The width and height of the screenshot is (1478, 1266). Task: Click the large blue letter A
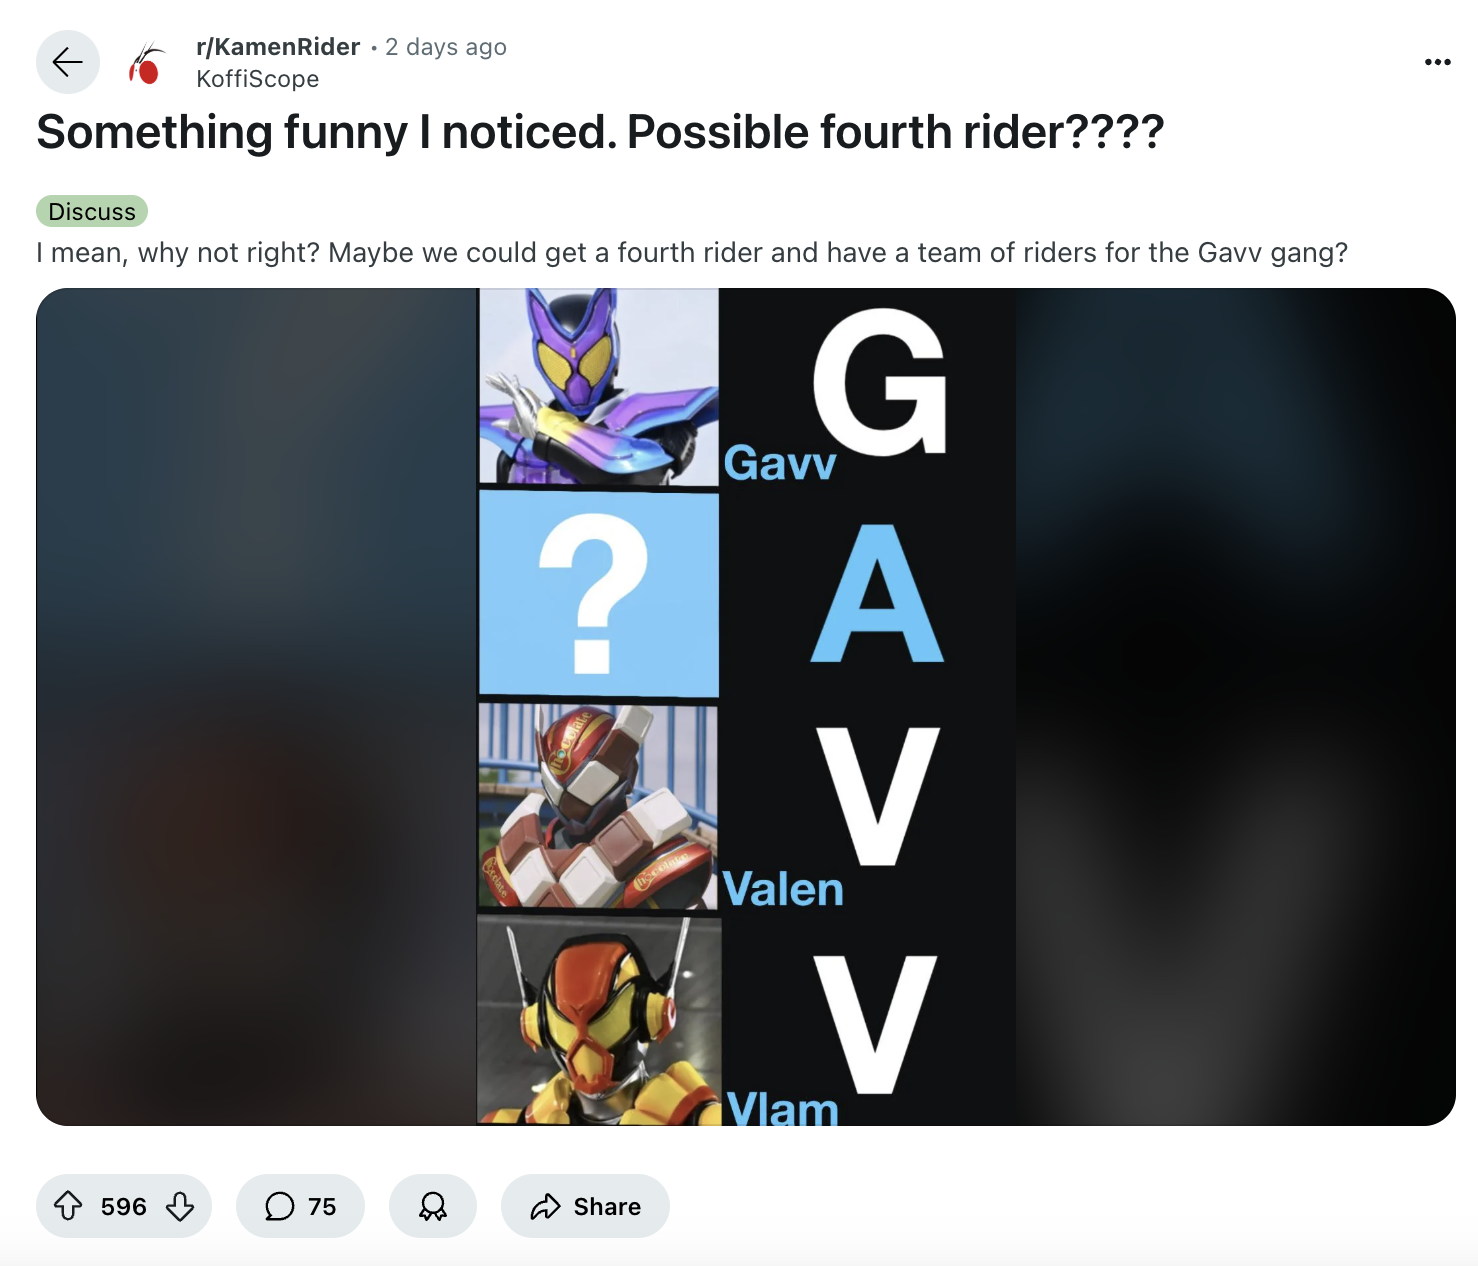877,594
